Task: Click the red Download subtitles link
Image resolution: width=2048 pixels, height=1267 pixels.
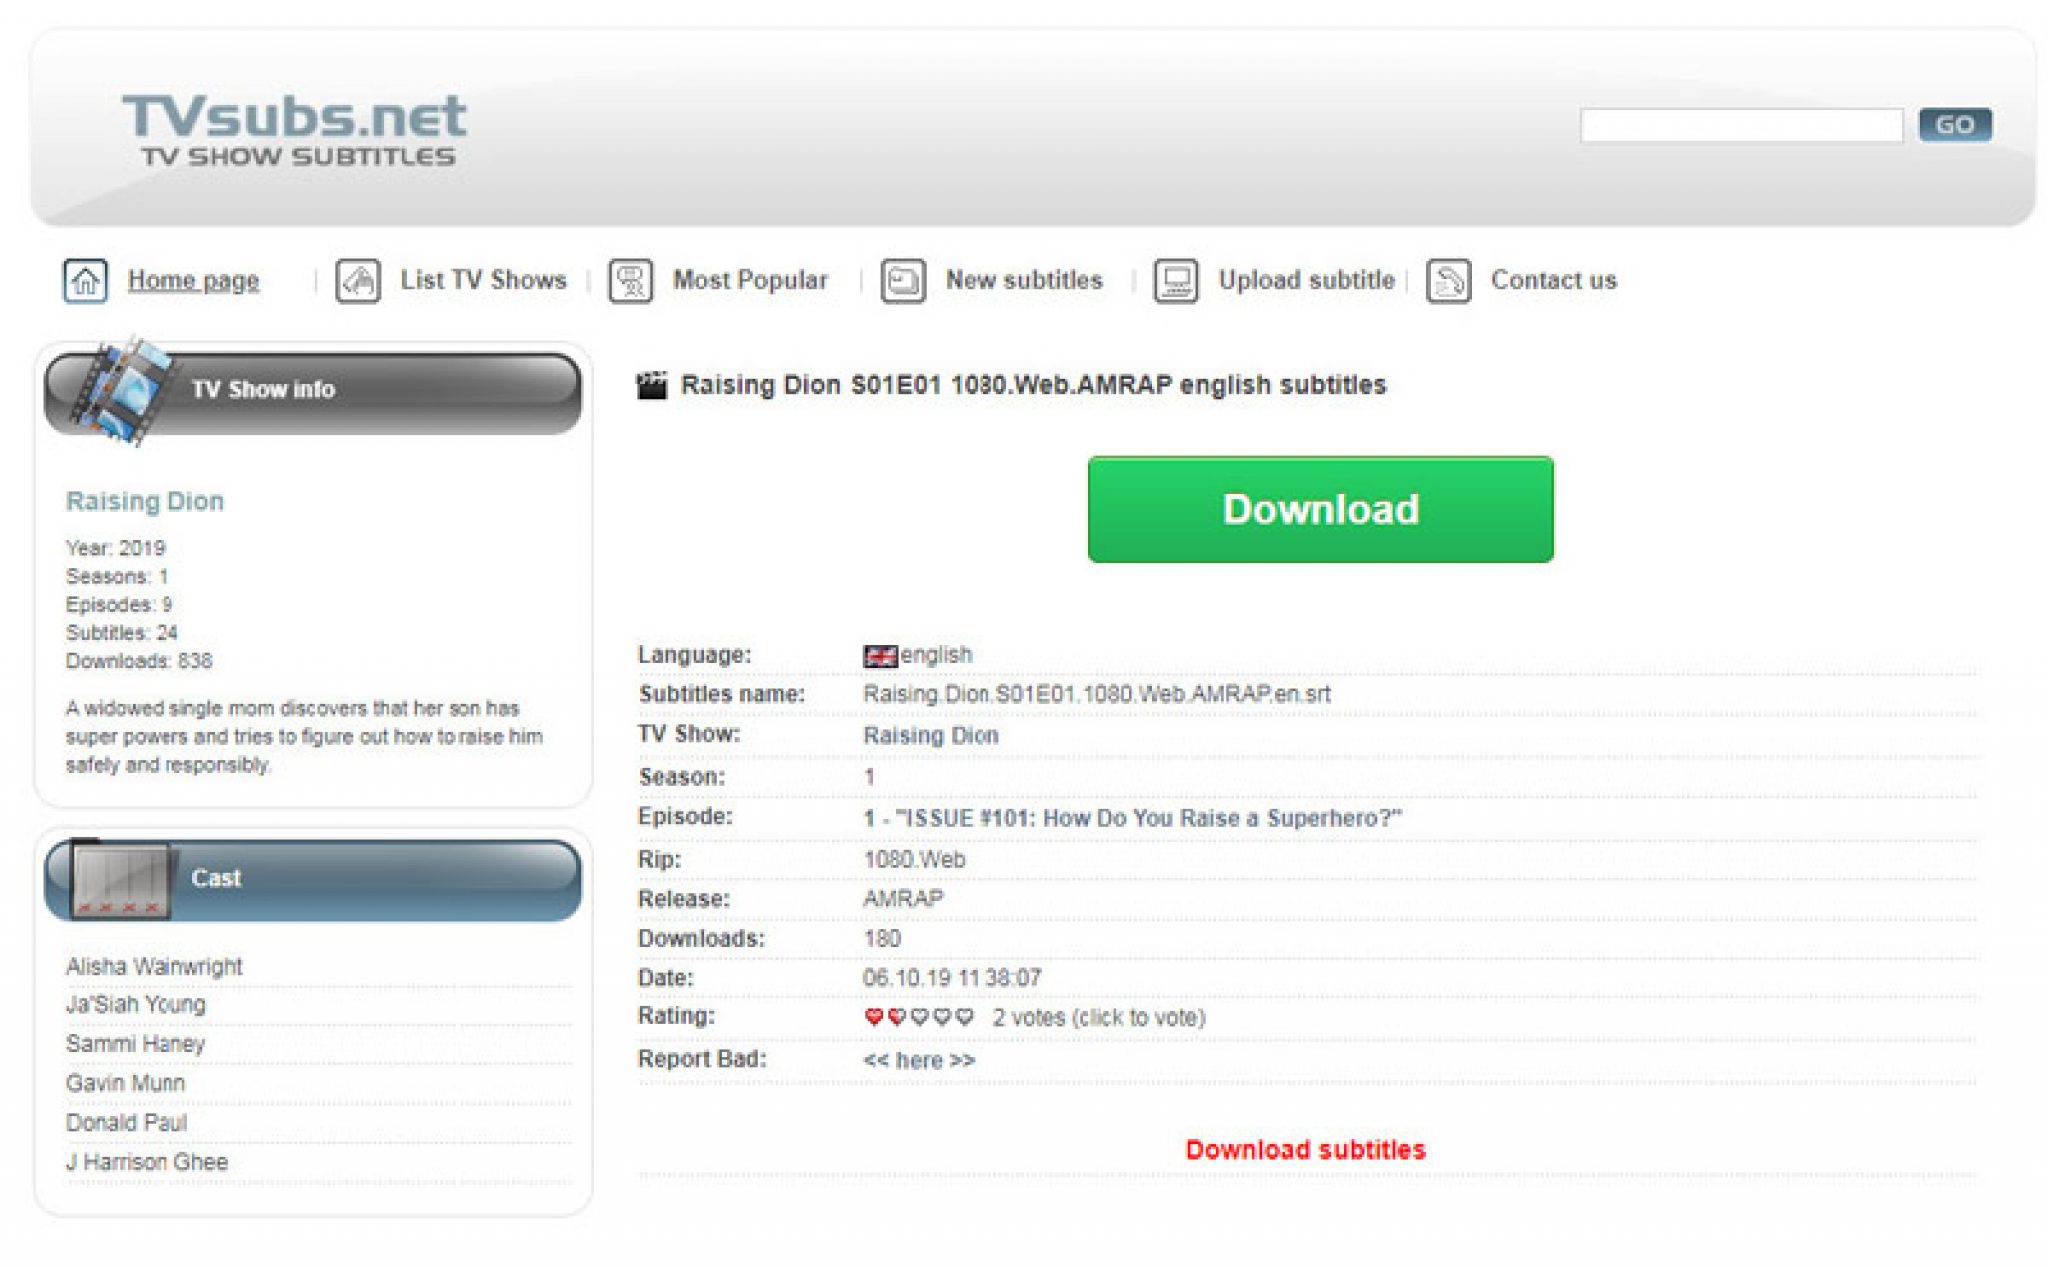Action: click(x=1305, y=1149)
